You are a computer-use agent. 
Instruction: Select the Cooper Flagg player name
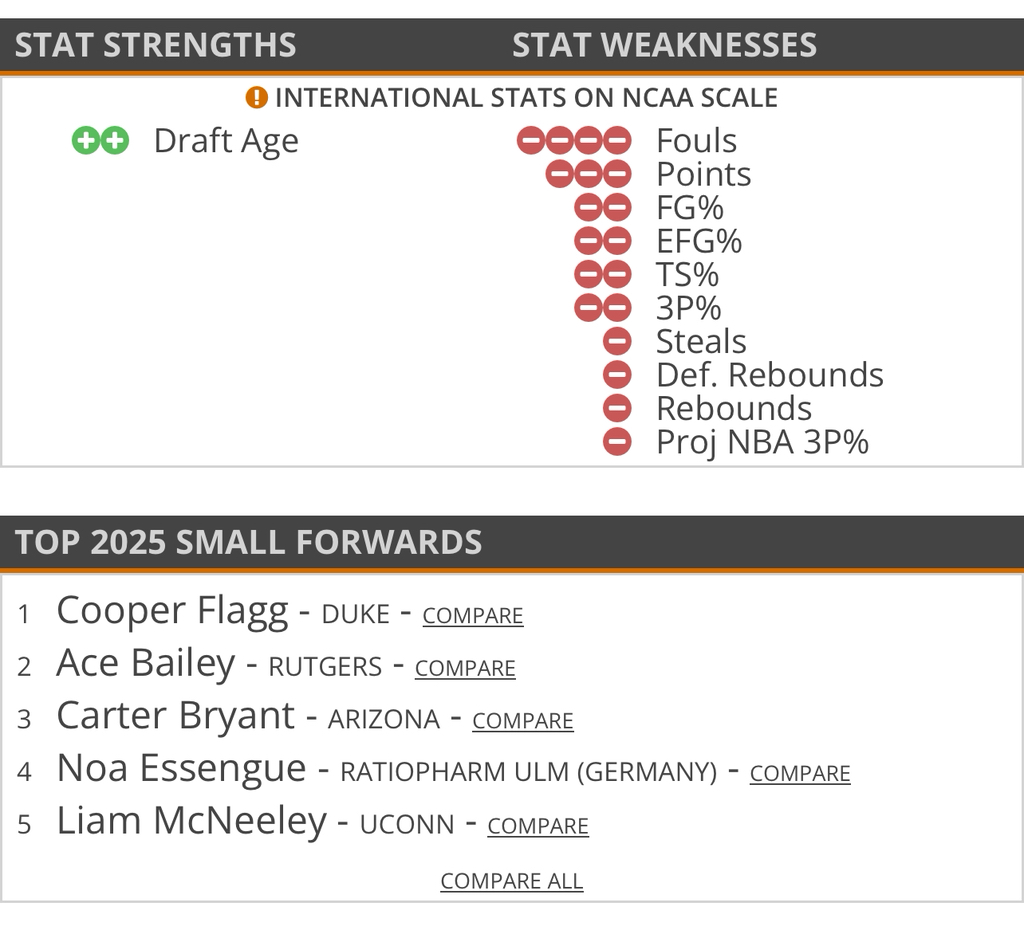point(172,611)
